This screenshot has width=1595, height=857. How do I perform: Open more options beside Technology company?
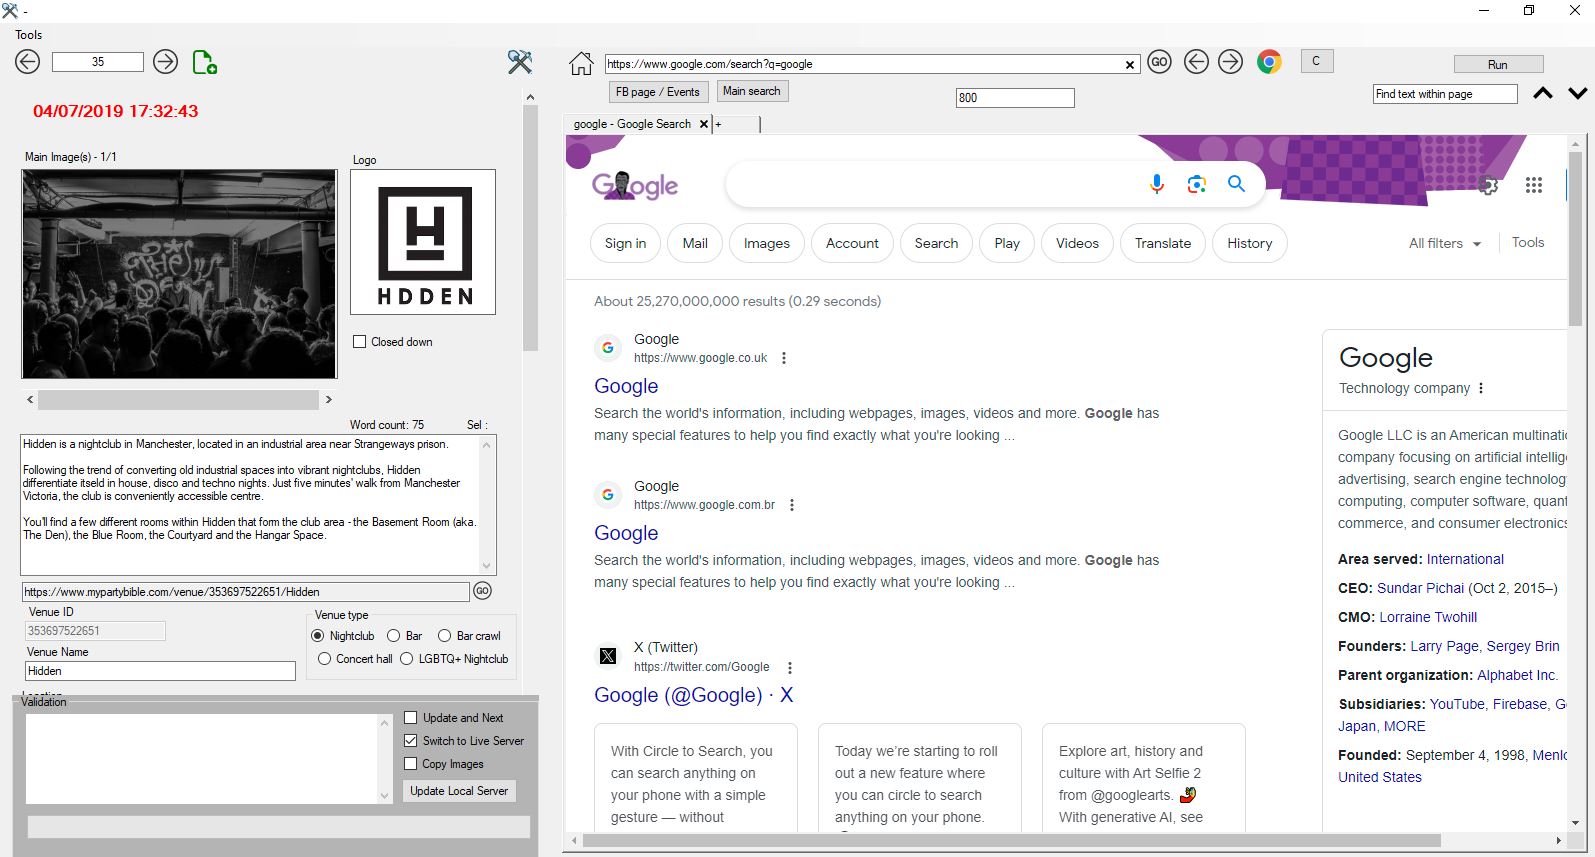1481,388
